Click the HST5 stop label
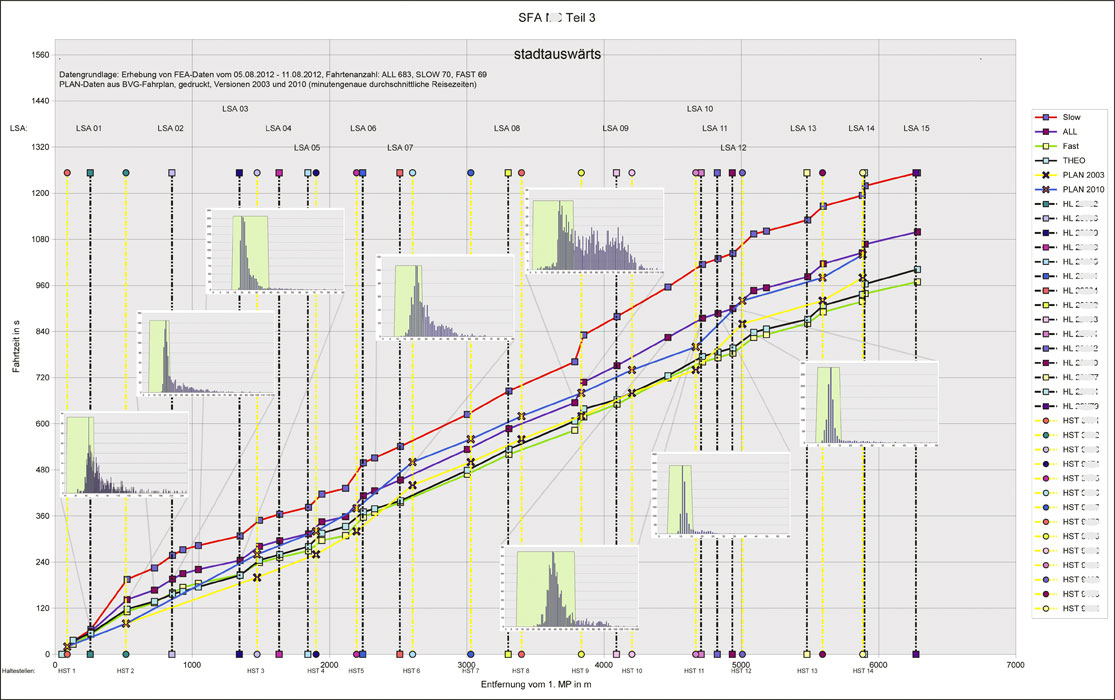Image resolution: width=1115 pixels, height=700 pixels. pos(356,671)
